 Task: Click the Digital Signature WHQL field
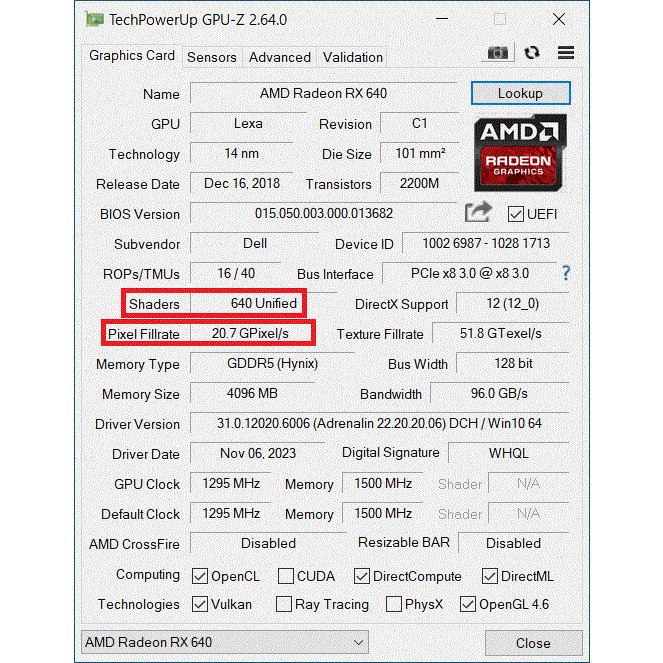(509, 454)
